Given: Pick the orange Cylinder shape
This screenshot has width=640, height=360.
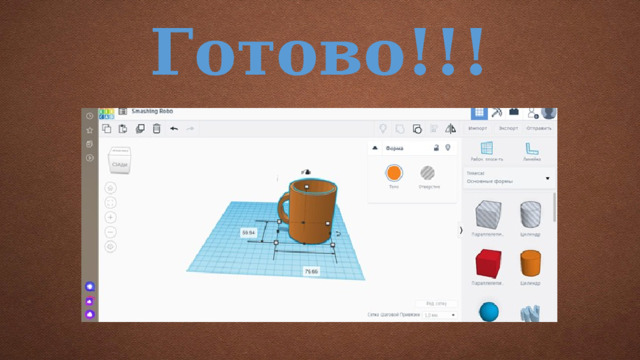Looking at the screenshot, I should tap(530, 264).
